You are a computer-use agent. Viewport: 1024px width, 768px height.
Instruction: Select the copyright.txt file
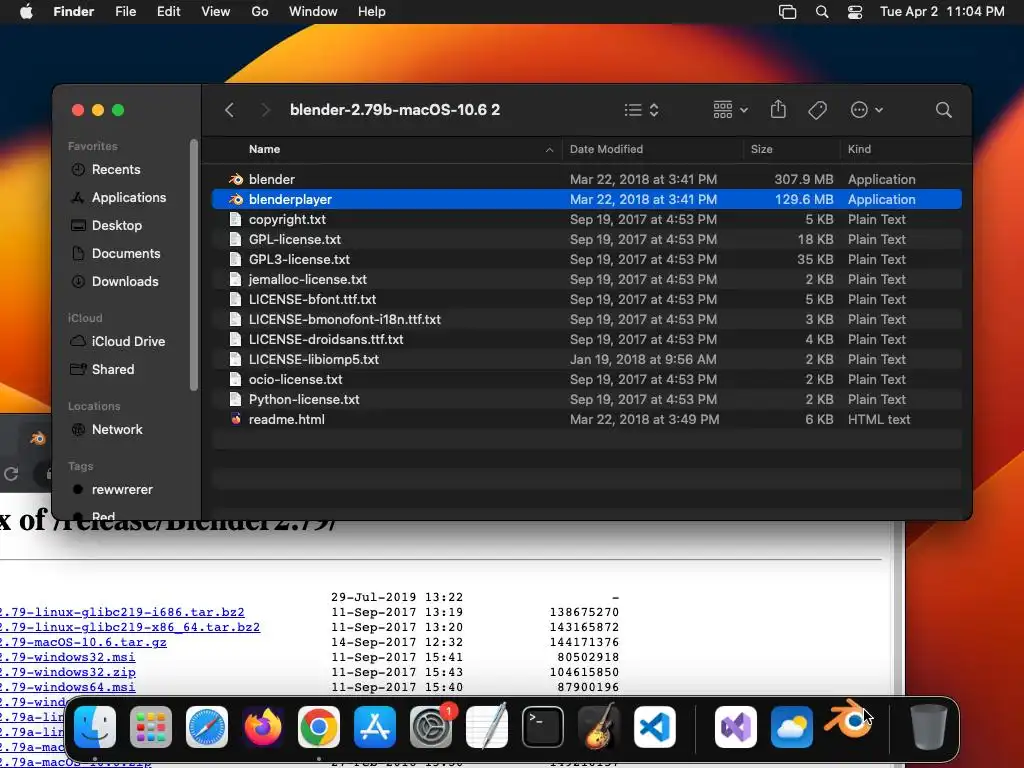click(586, 219)
